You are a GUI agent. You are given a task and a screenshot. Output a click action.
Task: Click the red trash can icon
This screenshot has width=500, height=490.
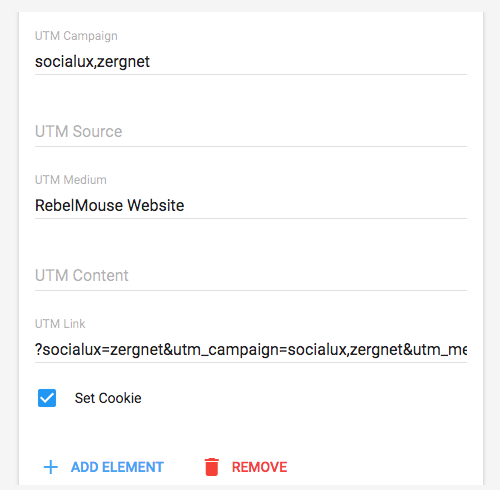click(x=212, y=467)
